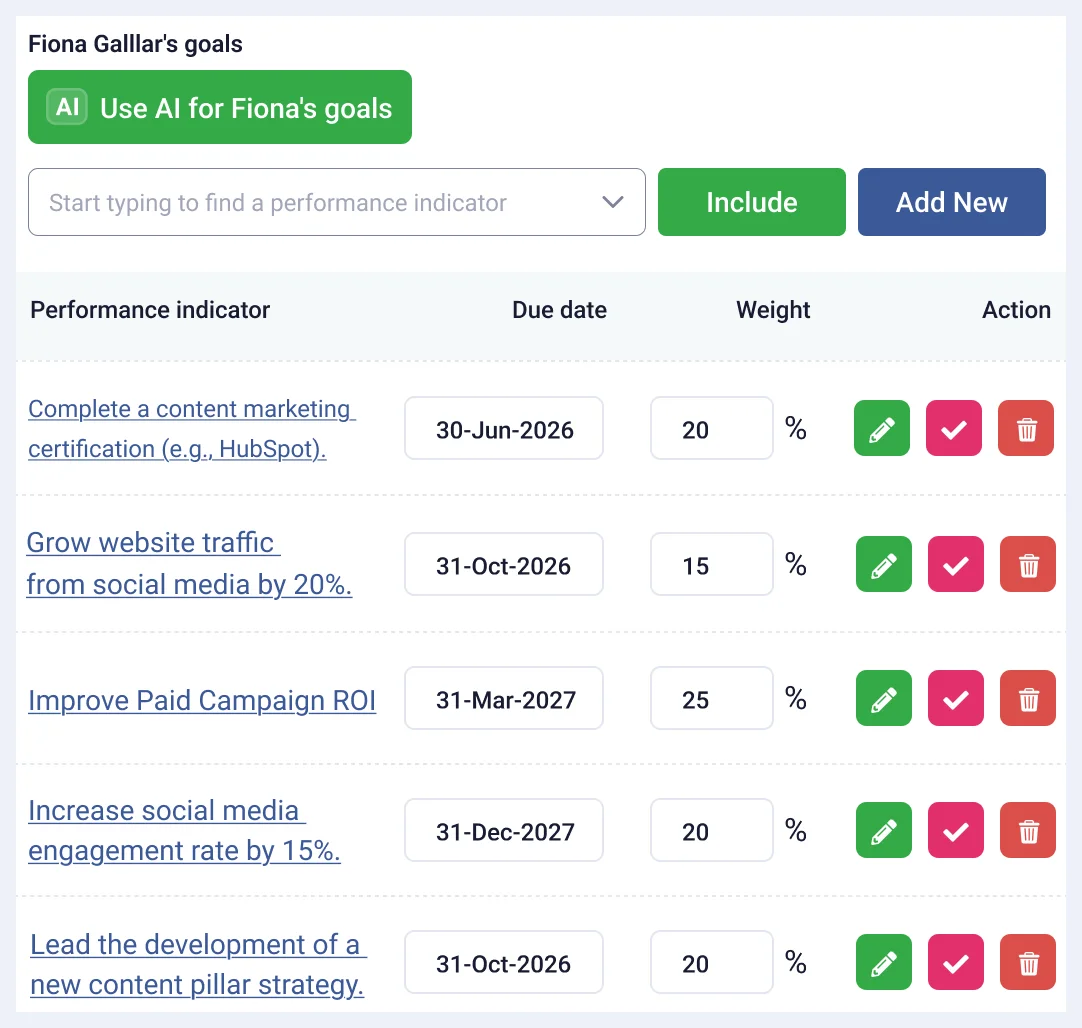Image resolution: width=1082 pixels, height=1028 pixels.
Task: Delete the content pillar strategy goal
Action: [x=1028, y=962]
